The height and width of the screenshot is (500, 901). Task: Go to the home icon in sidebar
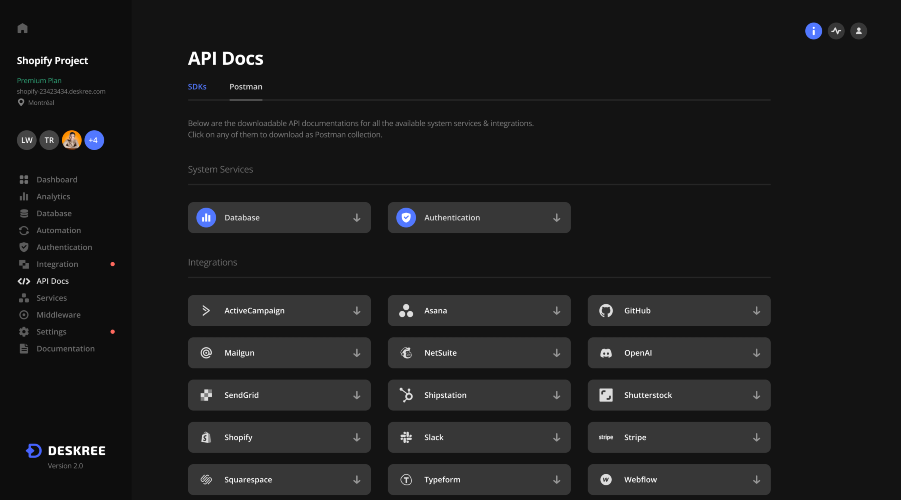[x=22, y=28]
